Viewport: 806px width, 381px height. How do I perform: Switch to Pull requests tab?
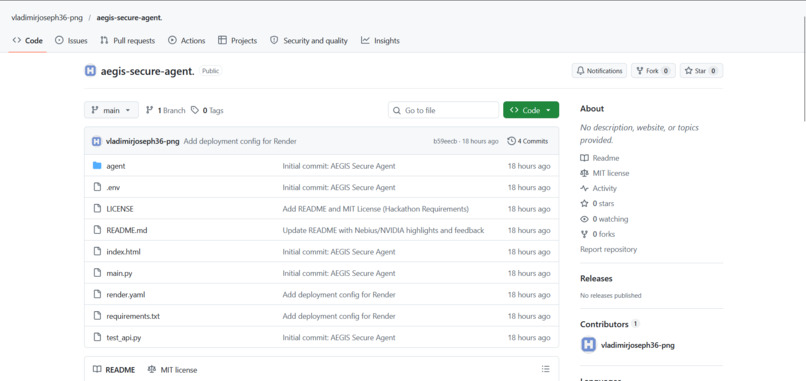(x=127, y=41)
